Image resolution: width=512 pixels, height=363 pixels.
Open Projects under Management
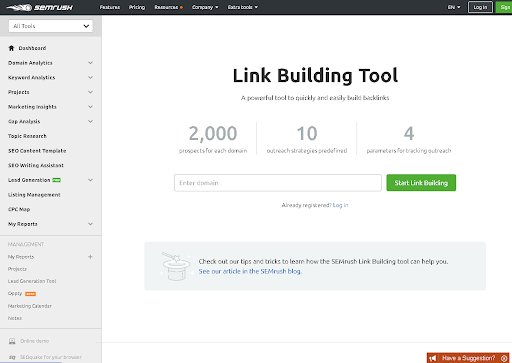[17, 269]
